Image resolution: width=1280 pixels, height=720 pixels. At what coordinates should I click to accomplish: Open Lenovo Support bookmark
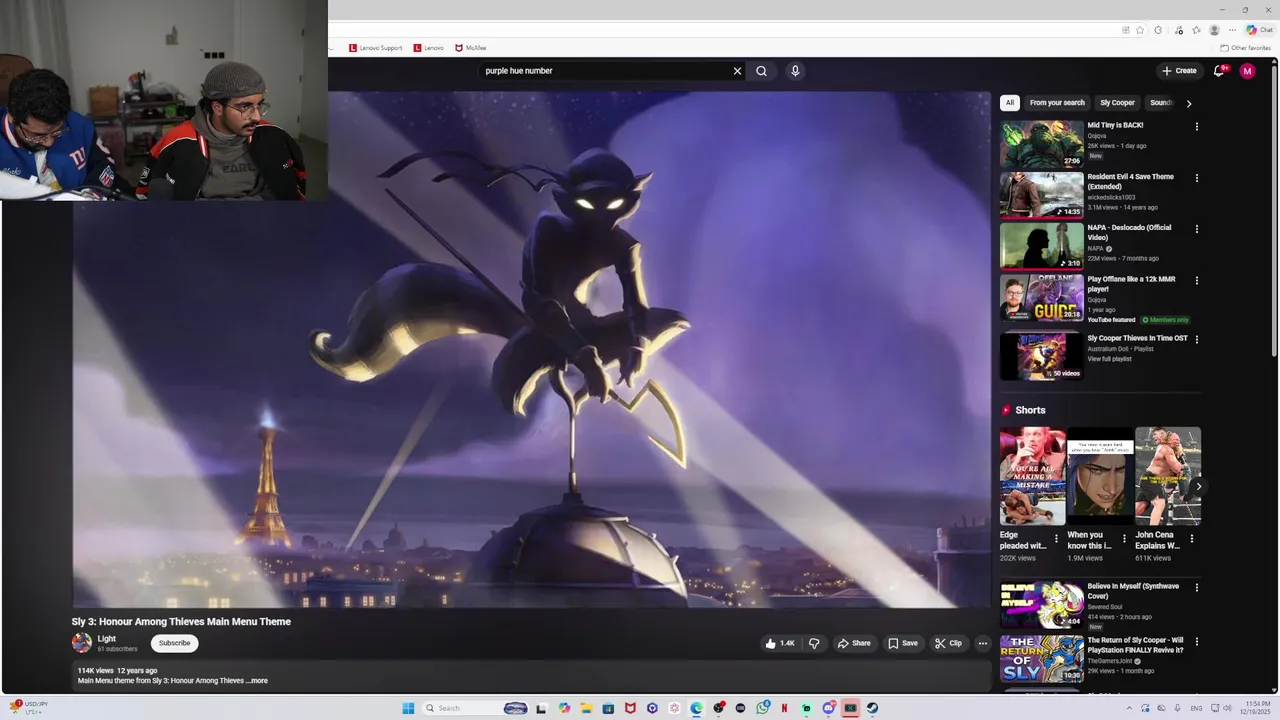point(375,48)
